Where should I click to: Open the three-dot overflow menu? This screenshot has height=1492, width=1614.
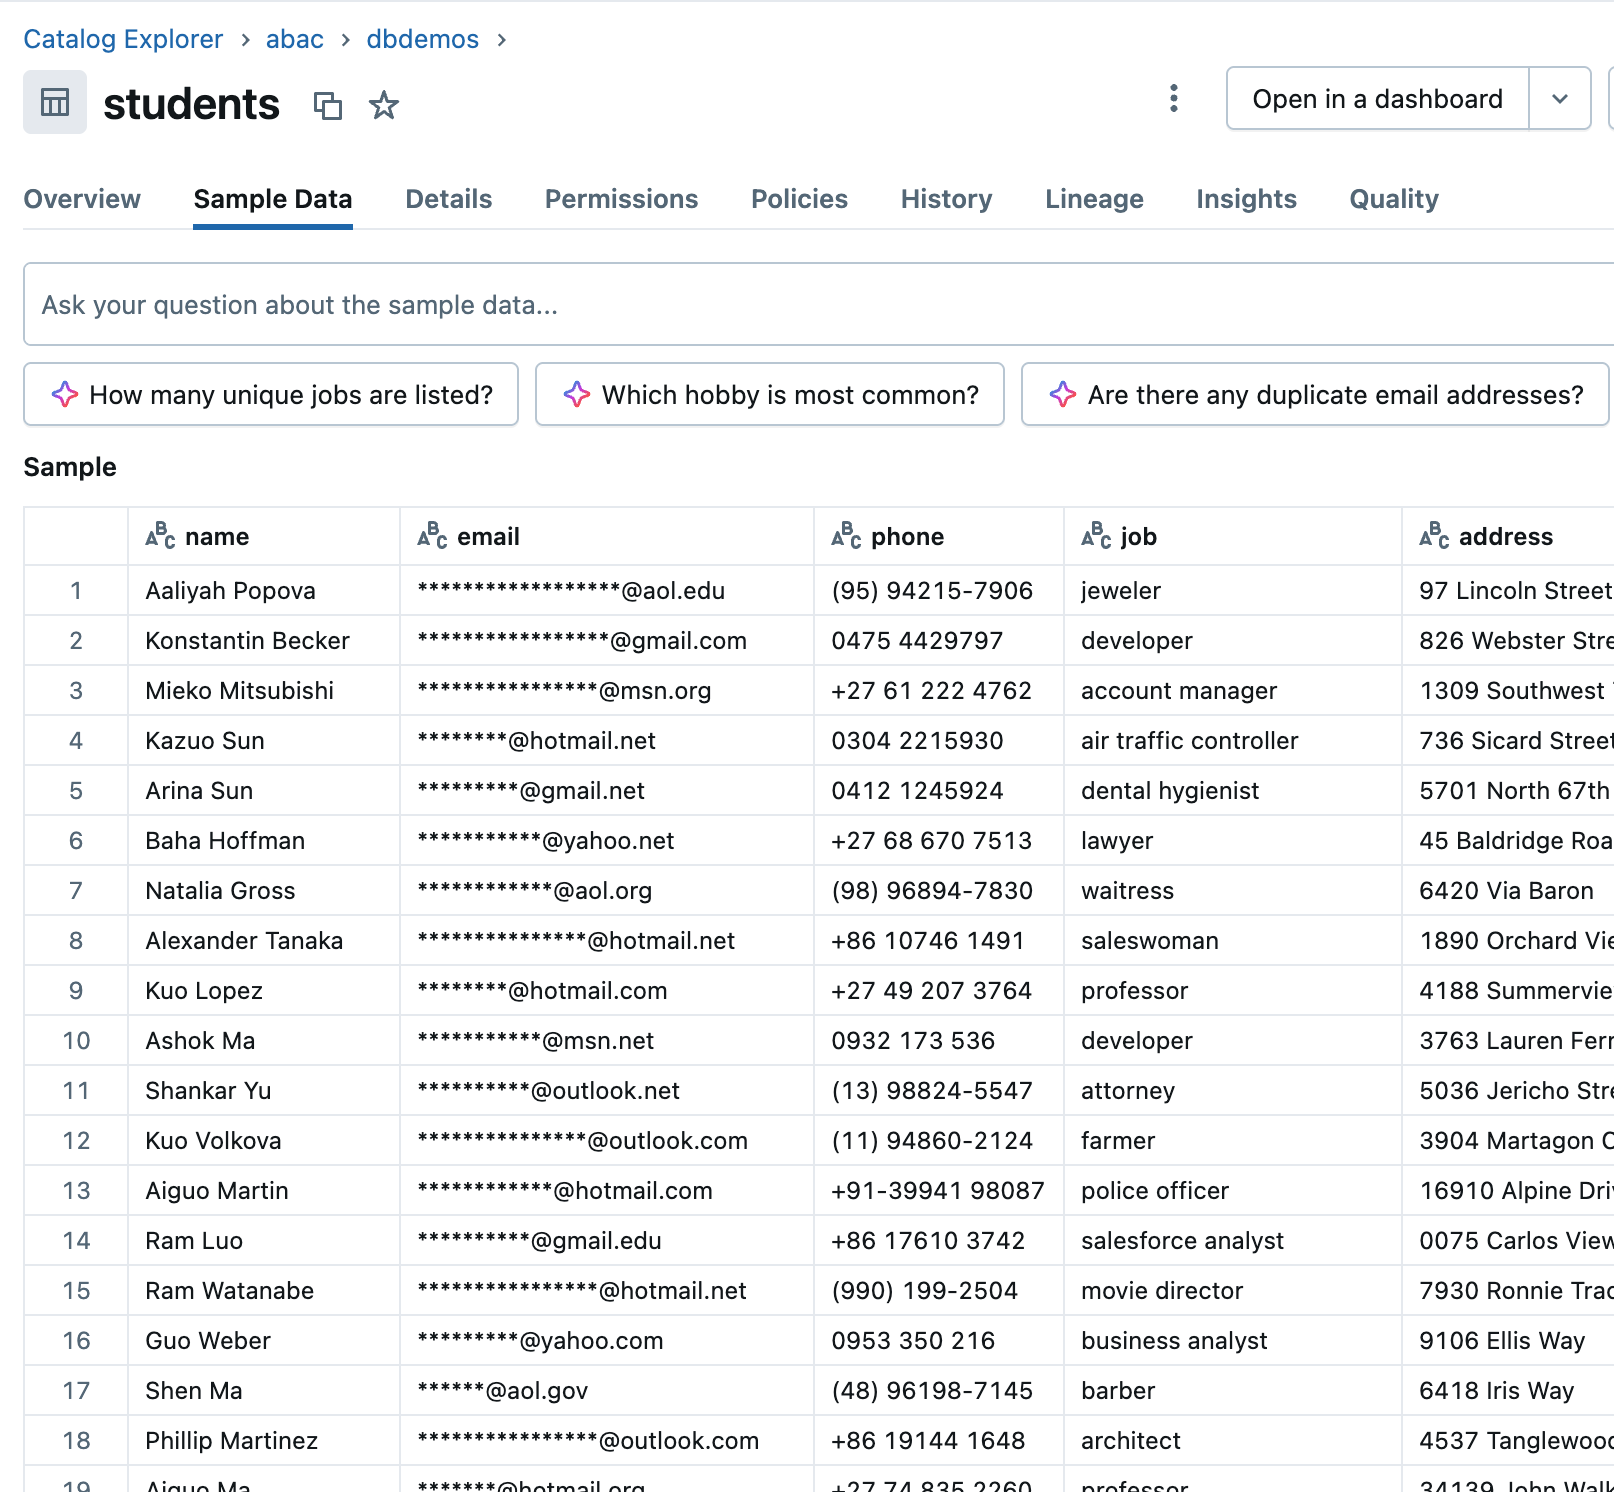(x=1173, y=98)
